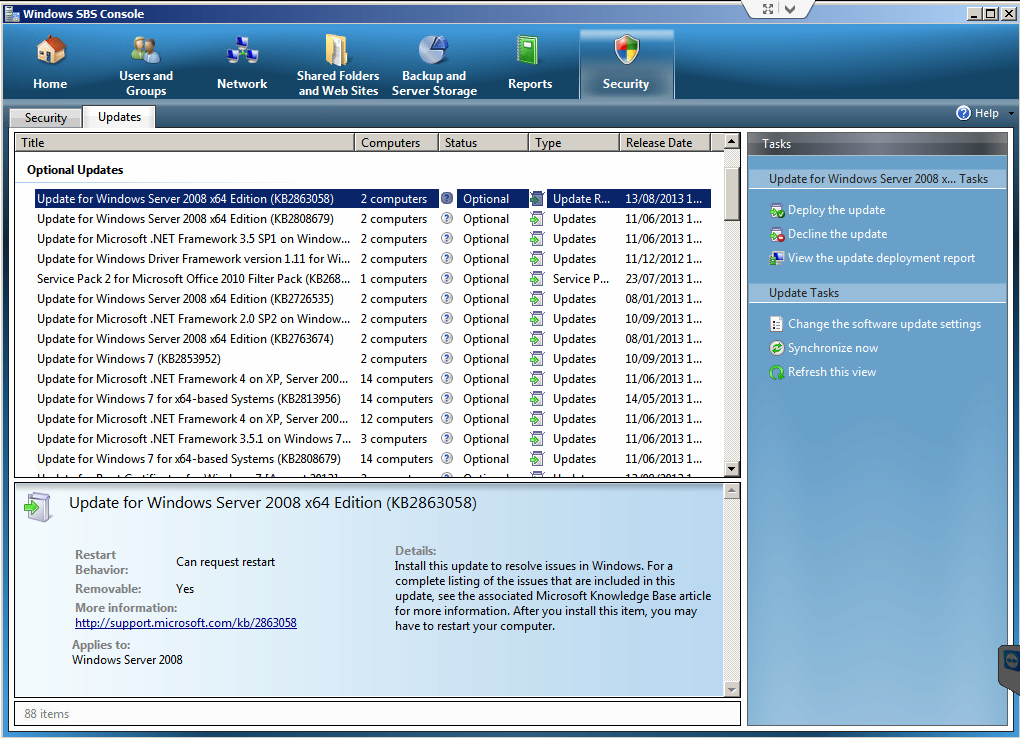Sort the list by Release Date column

point(665,143)
